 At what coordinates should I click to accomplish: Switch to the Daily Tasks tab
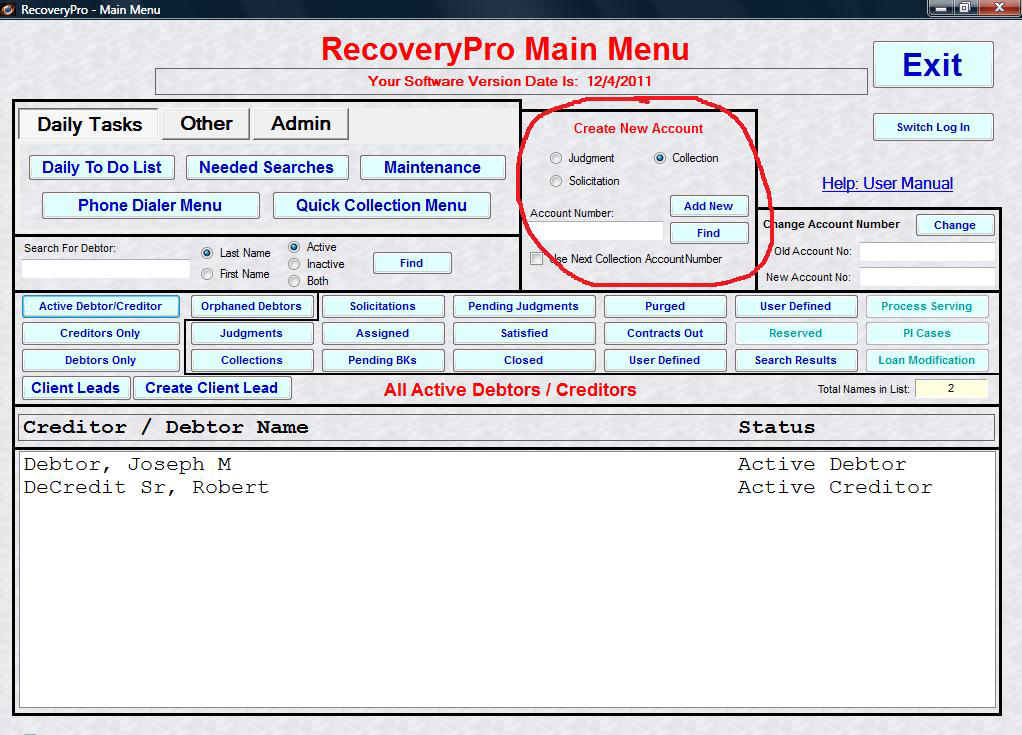[x=89, y=124]
